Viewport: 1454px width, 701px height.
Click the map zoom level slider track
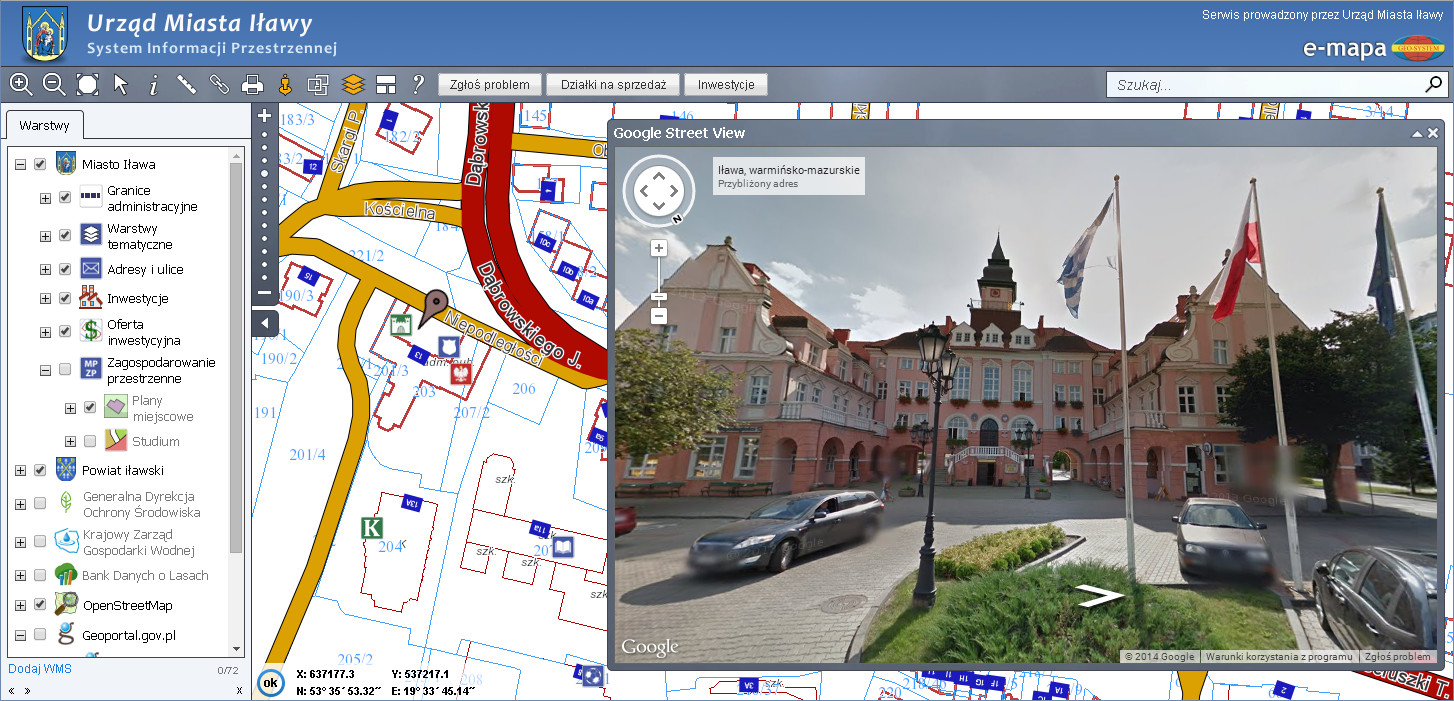click(x=264, y=204)
